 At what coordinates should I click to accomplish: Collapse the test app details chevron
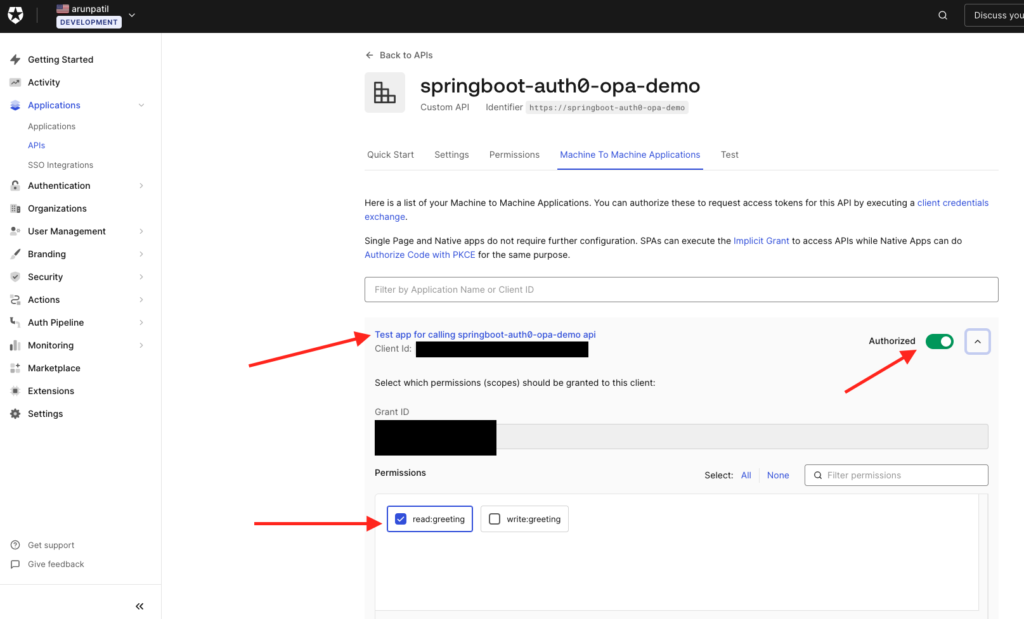point(977,342)
